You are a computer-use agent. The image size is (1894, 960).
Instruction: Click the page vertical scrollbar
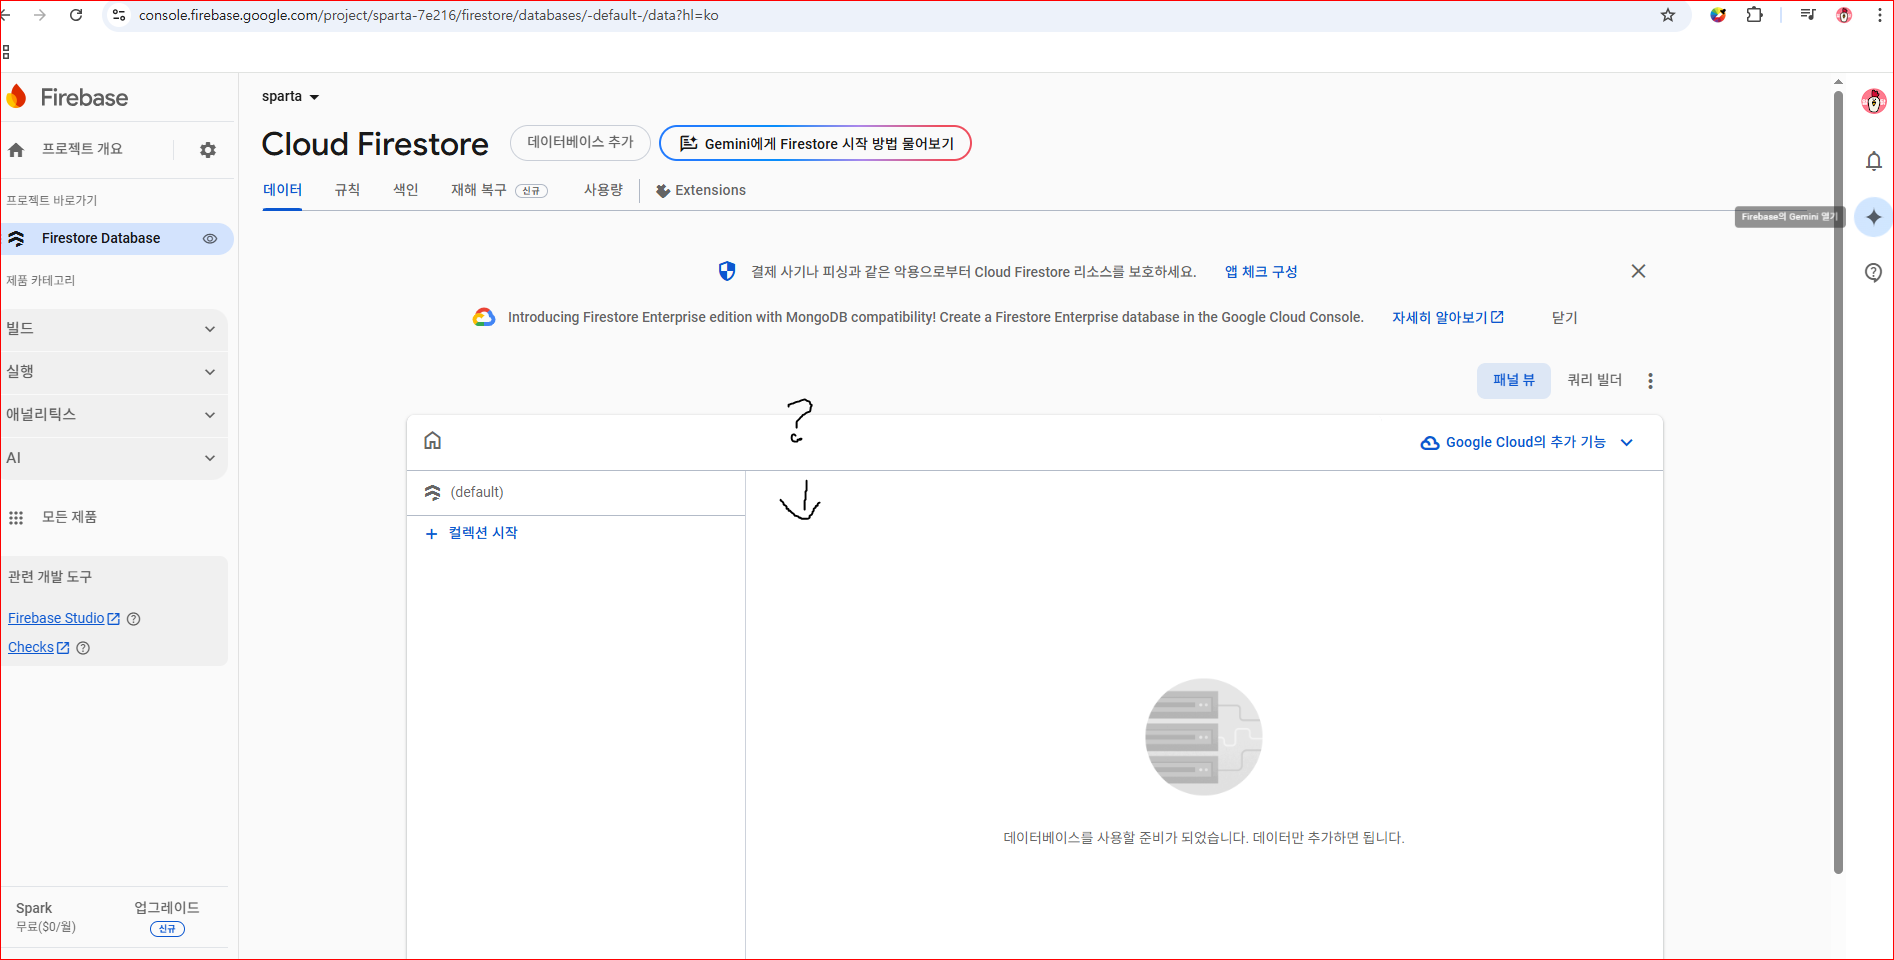tap(1838, 483)
